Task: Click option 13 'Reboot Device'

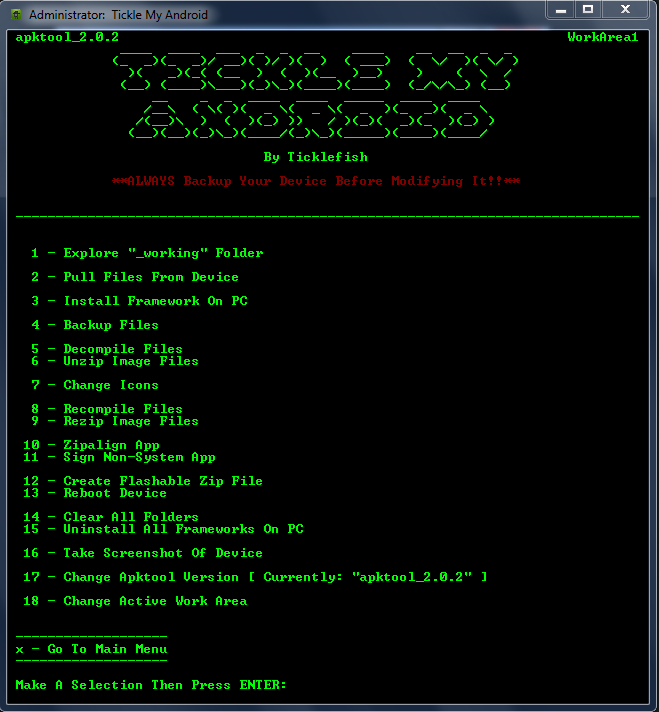Action: [95, 493]
